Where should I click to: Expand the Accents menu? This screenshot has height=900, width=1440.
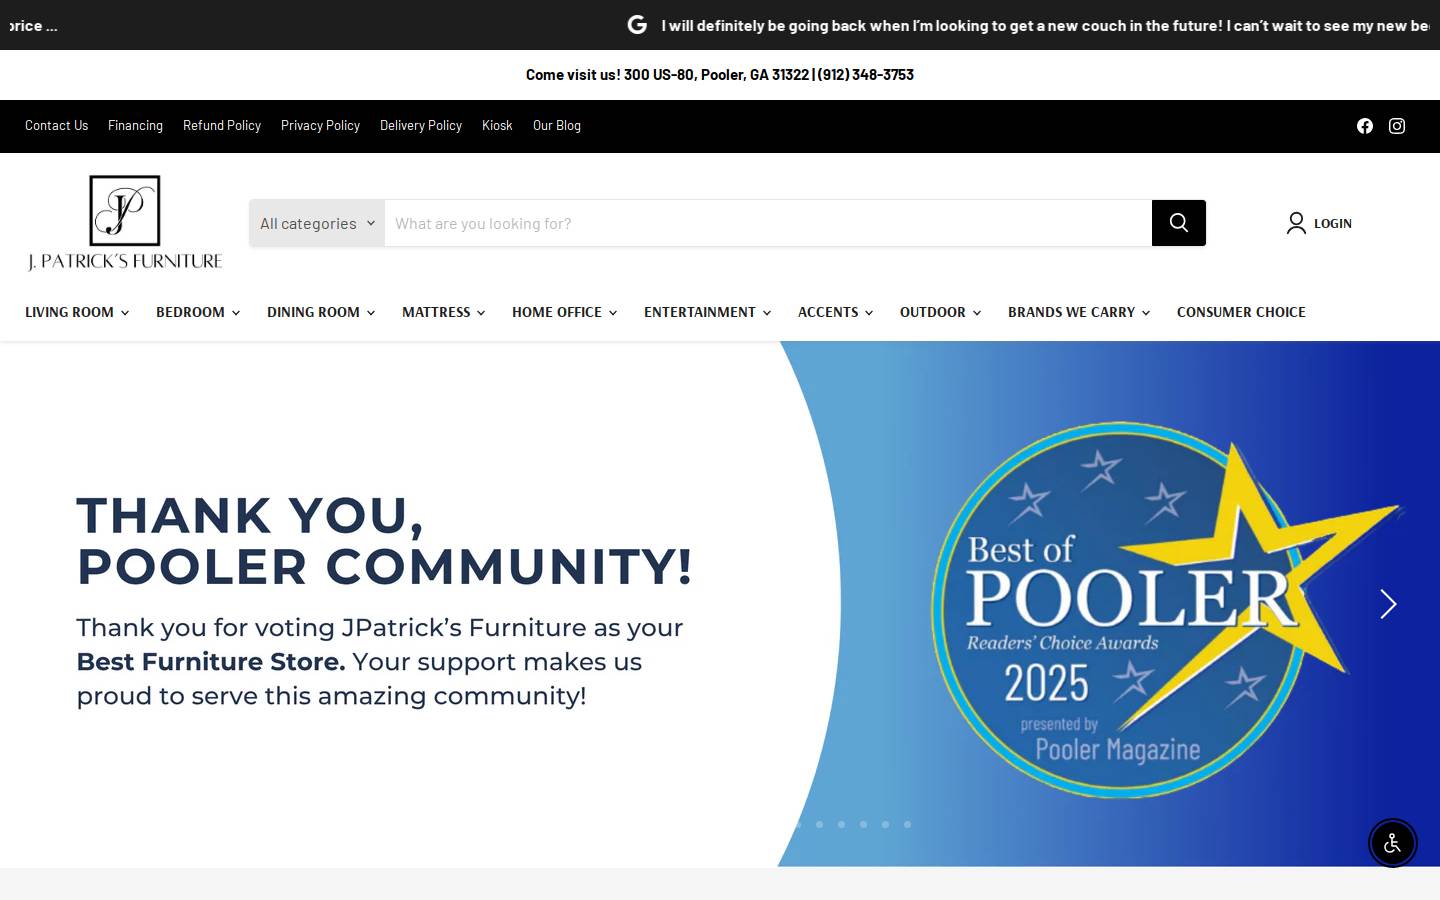(836, 312)
